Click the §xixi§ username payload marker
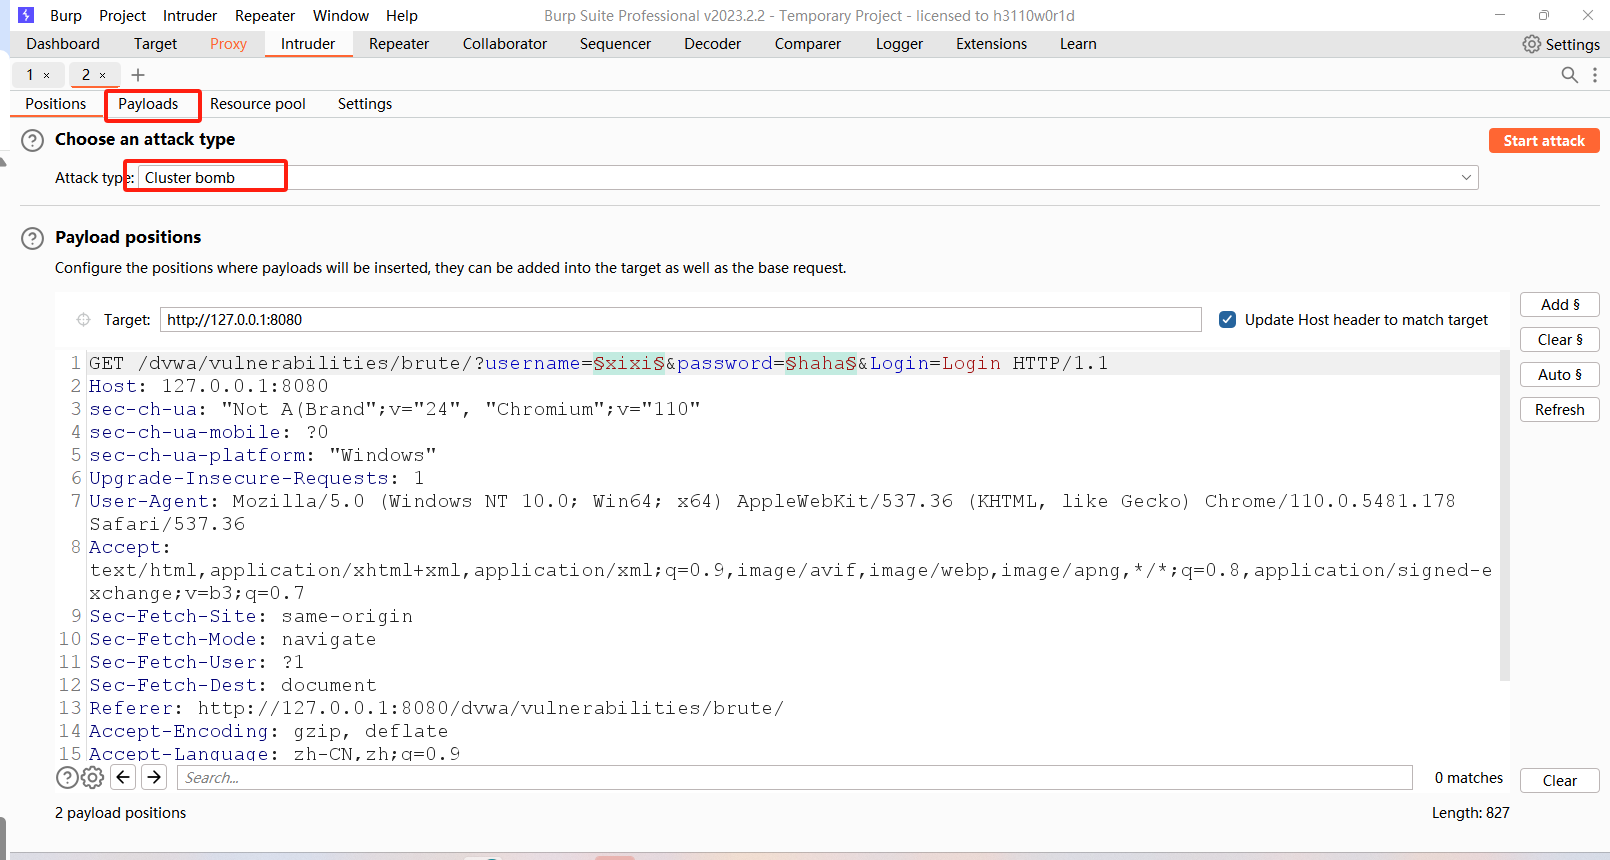 click(x=629, y=363)
